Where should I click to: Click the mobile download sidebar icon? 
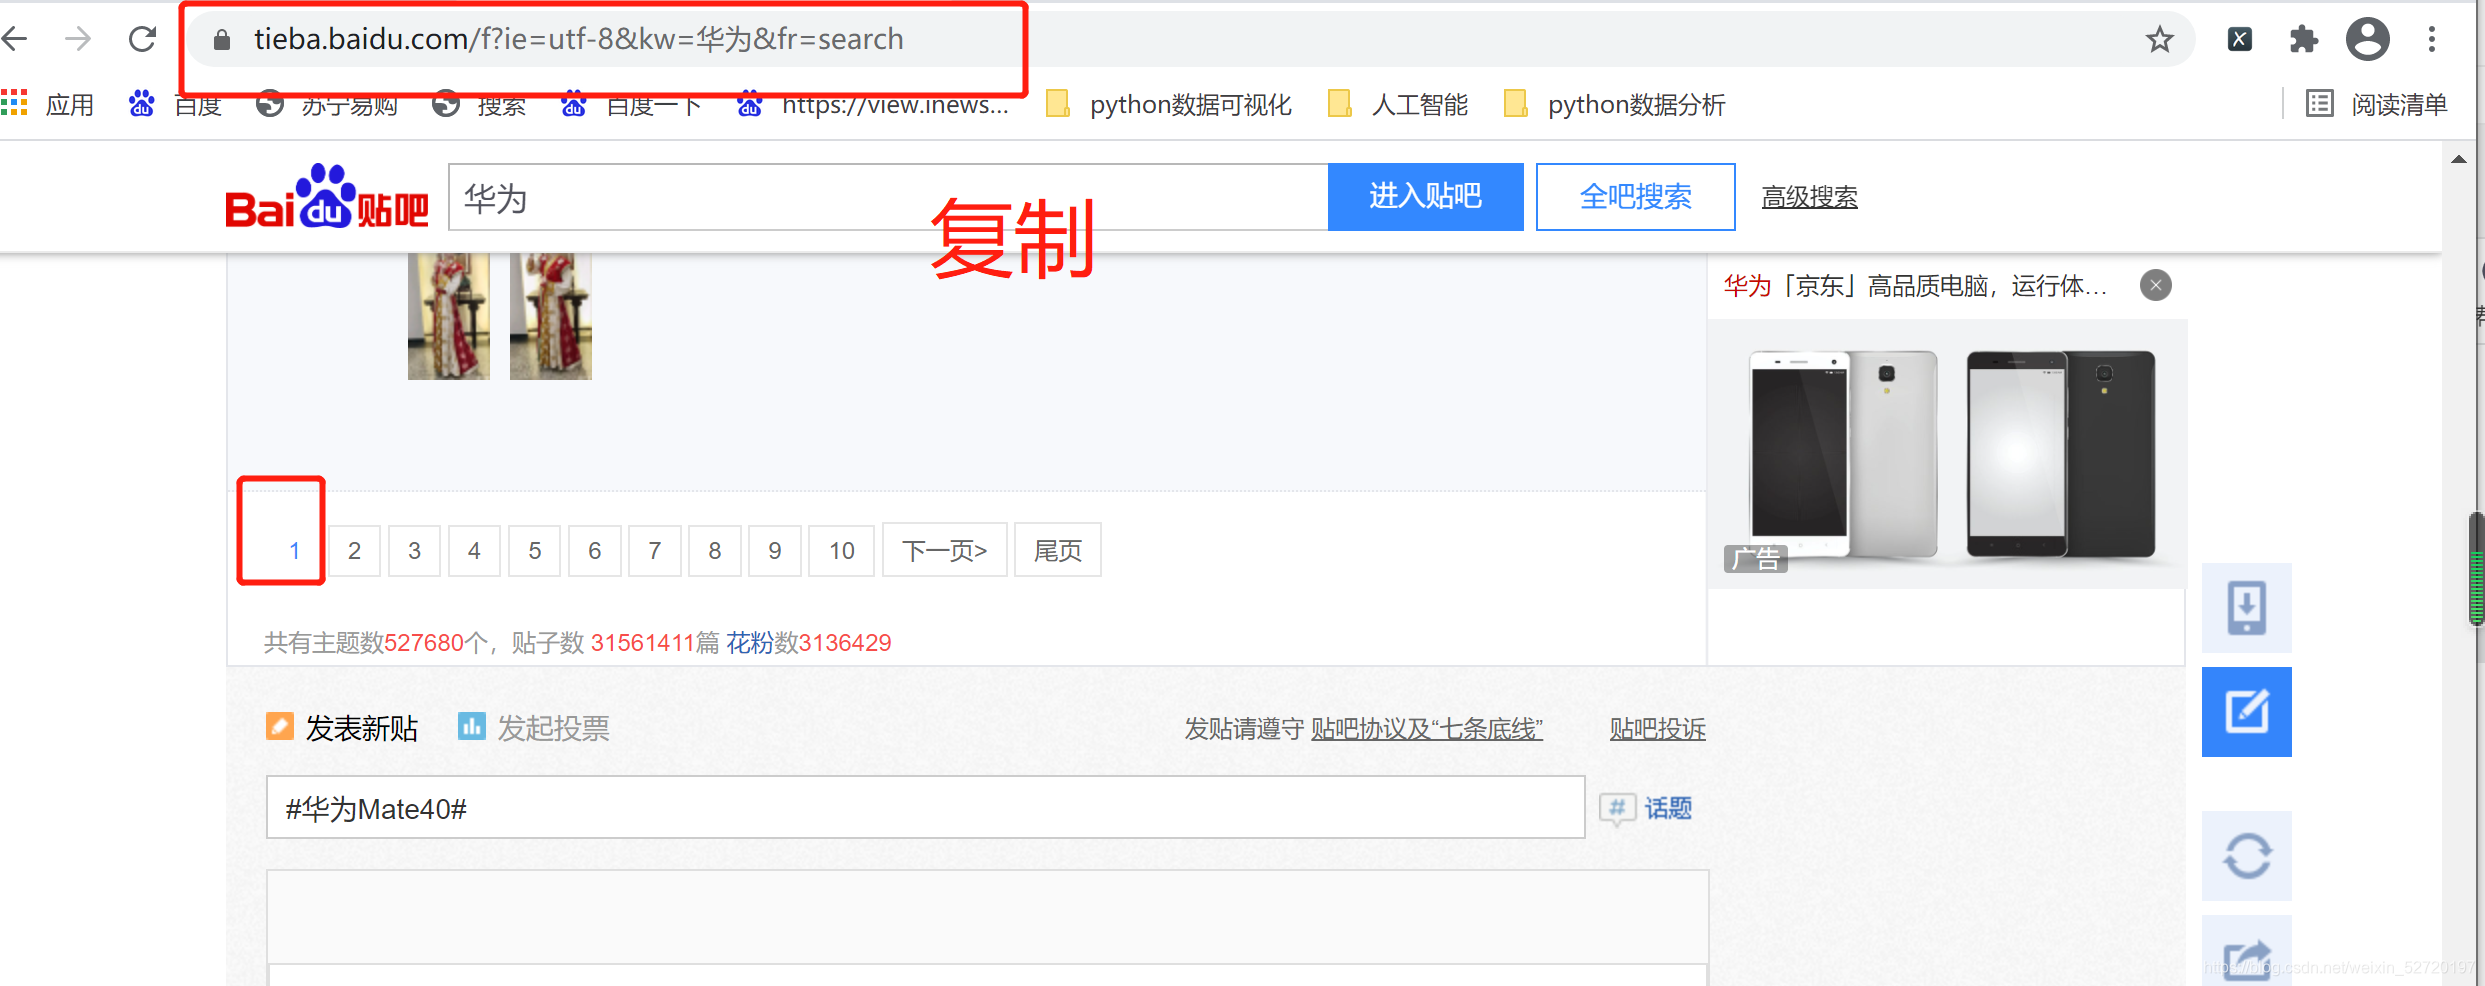pos(2247,608)
